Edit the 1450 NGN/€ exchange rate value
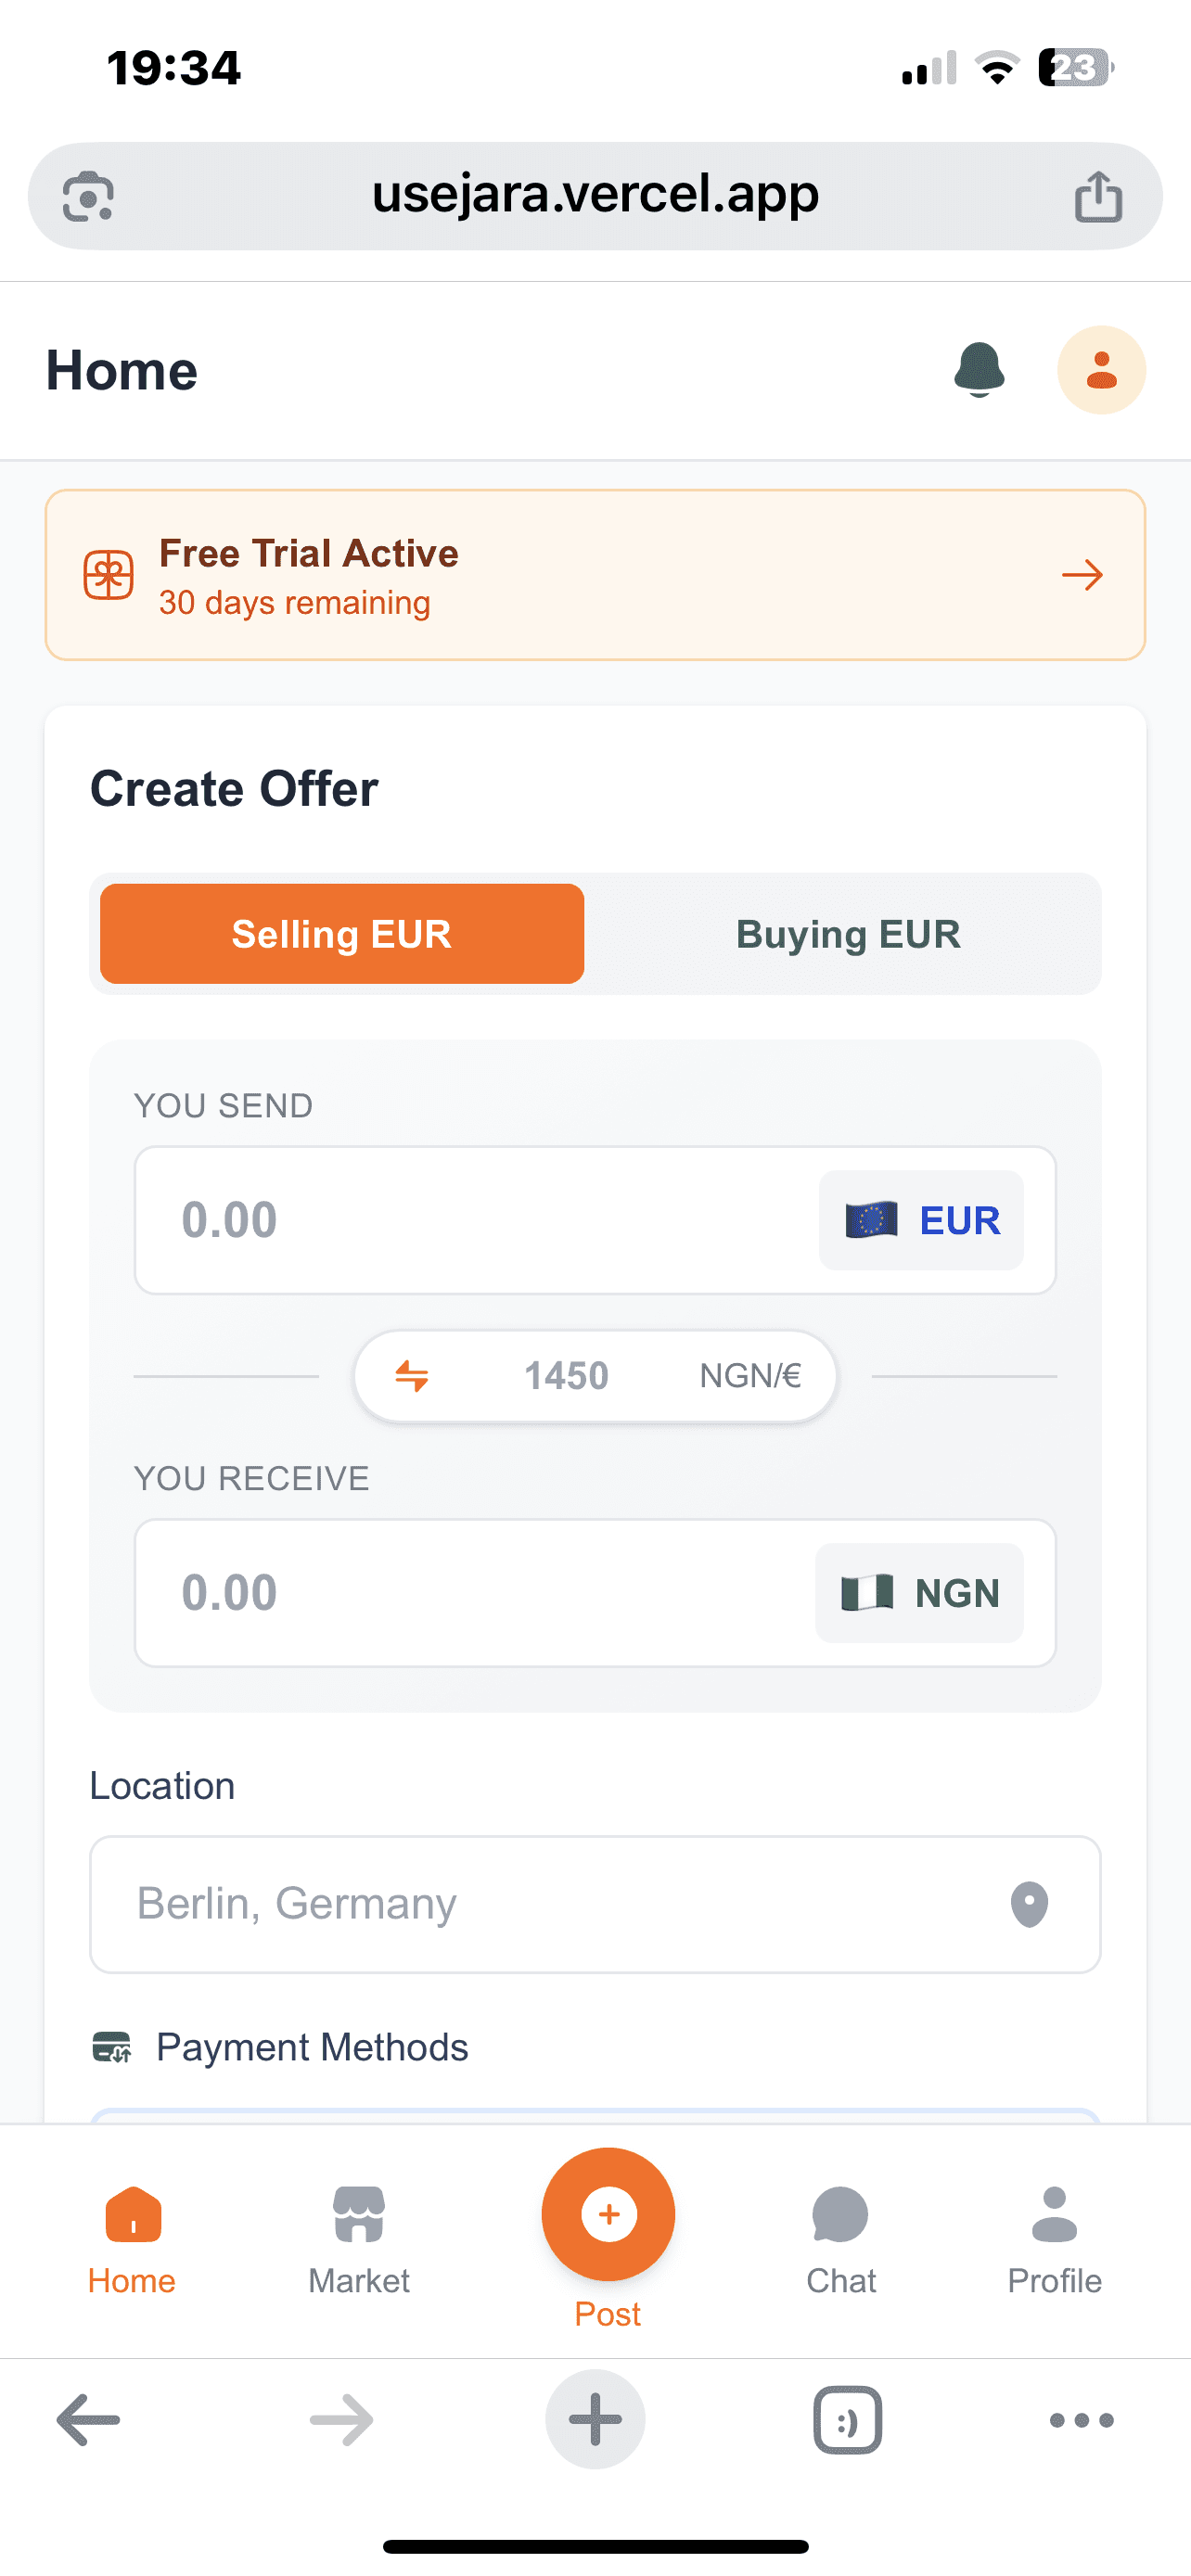The height and width of the screenshot is (2576, 1191). [x=566, y=1375]
